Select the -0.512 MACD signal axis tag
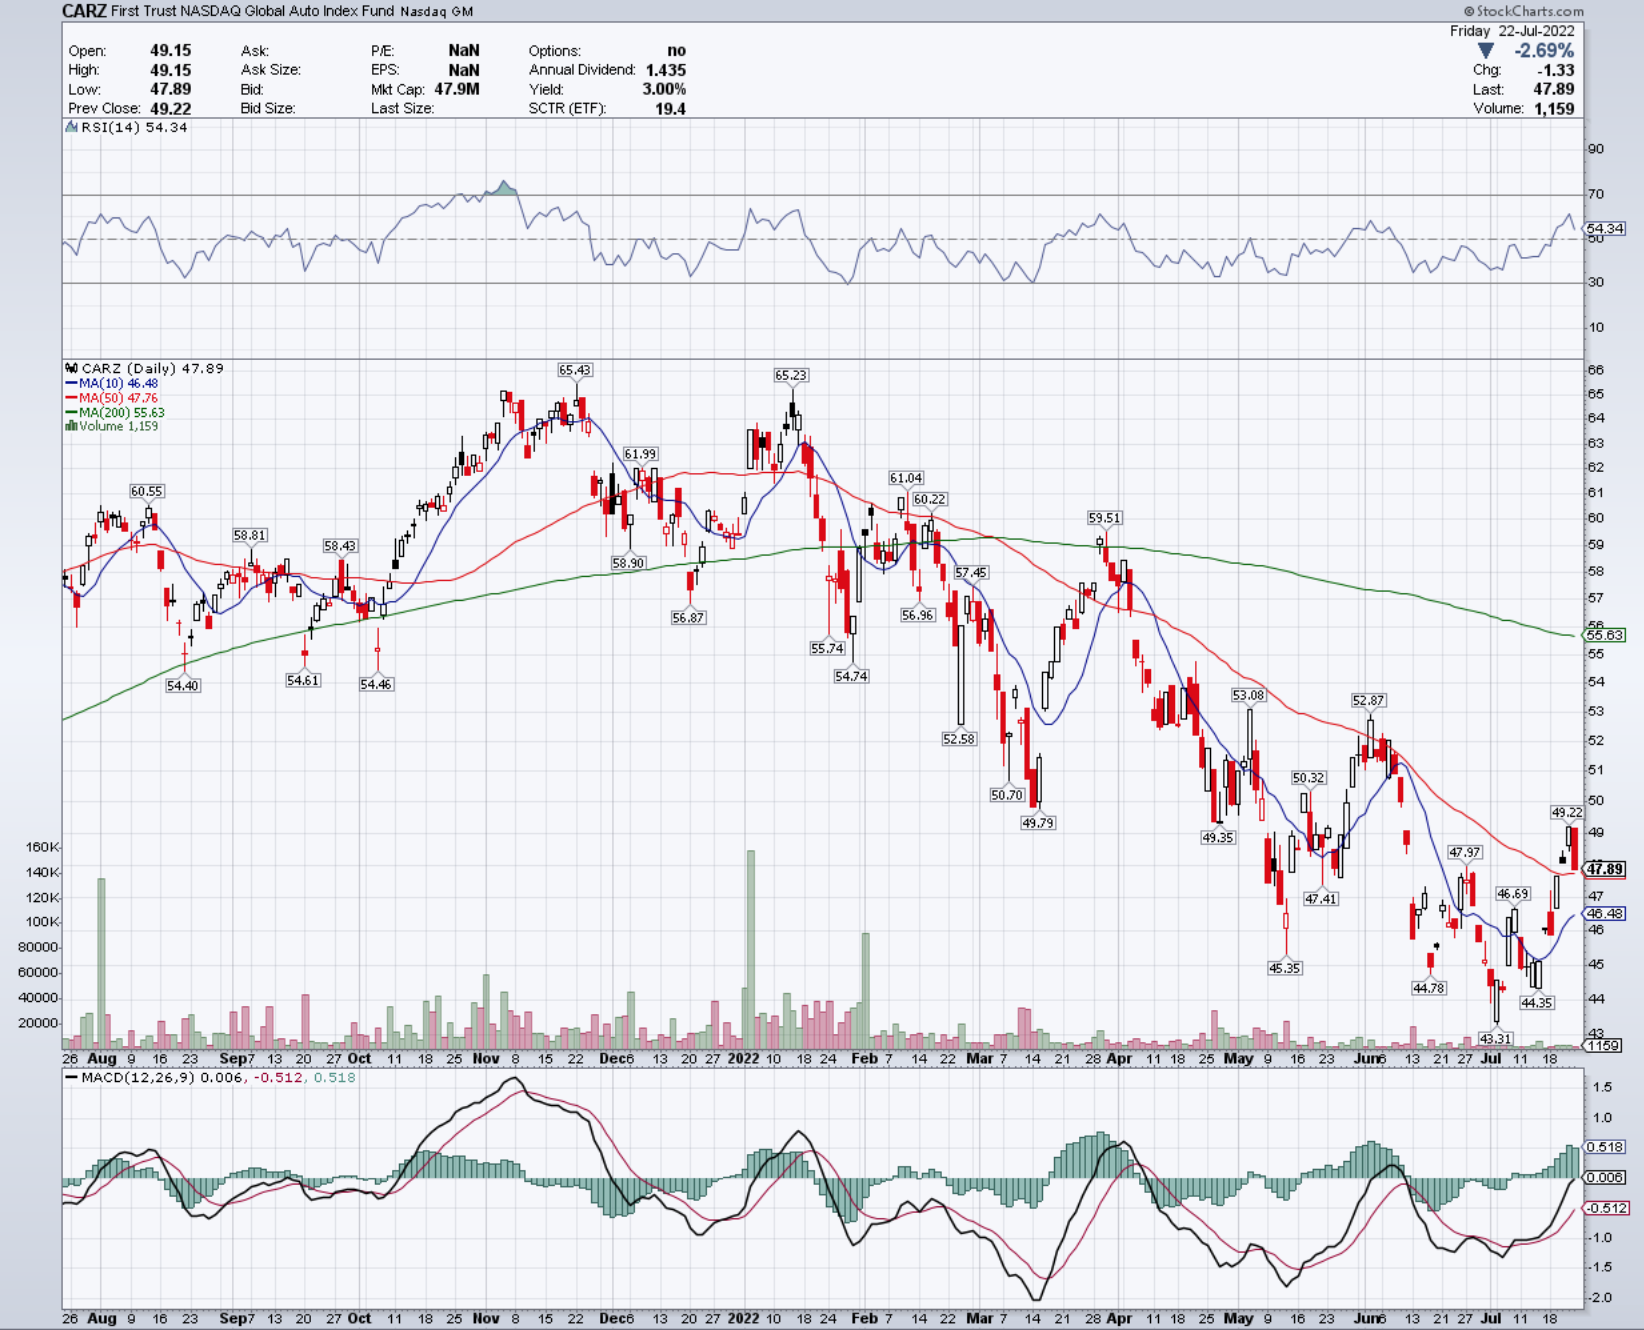 (x=1607, y=1208)
